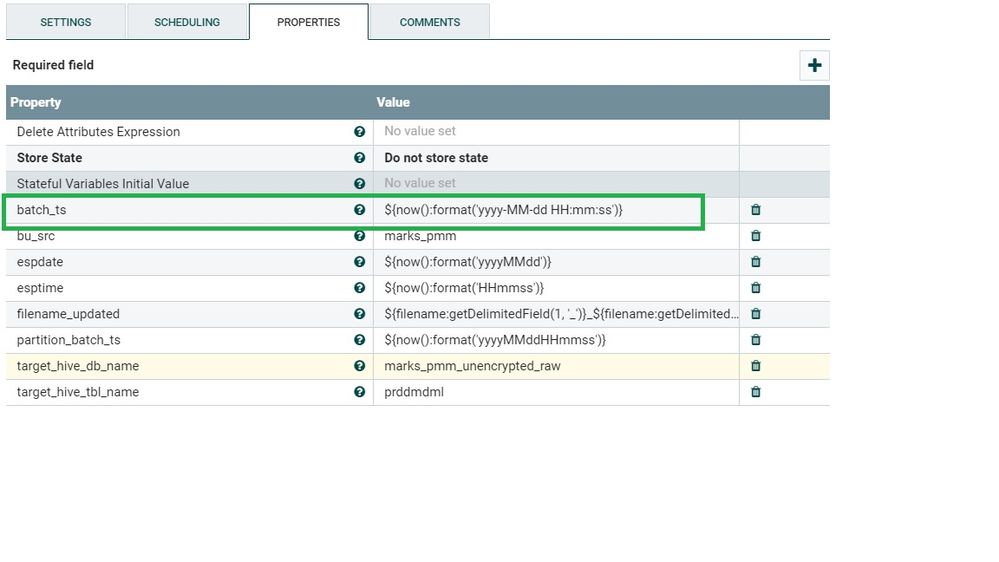The height and width of the screenshot is (562, 999).
Task: Show help icon for bu_src
Action: point(359,236)
